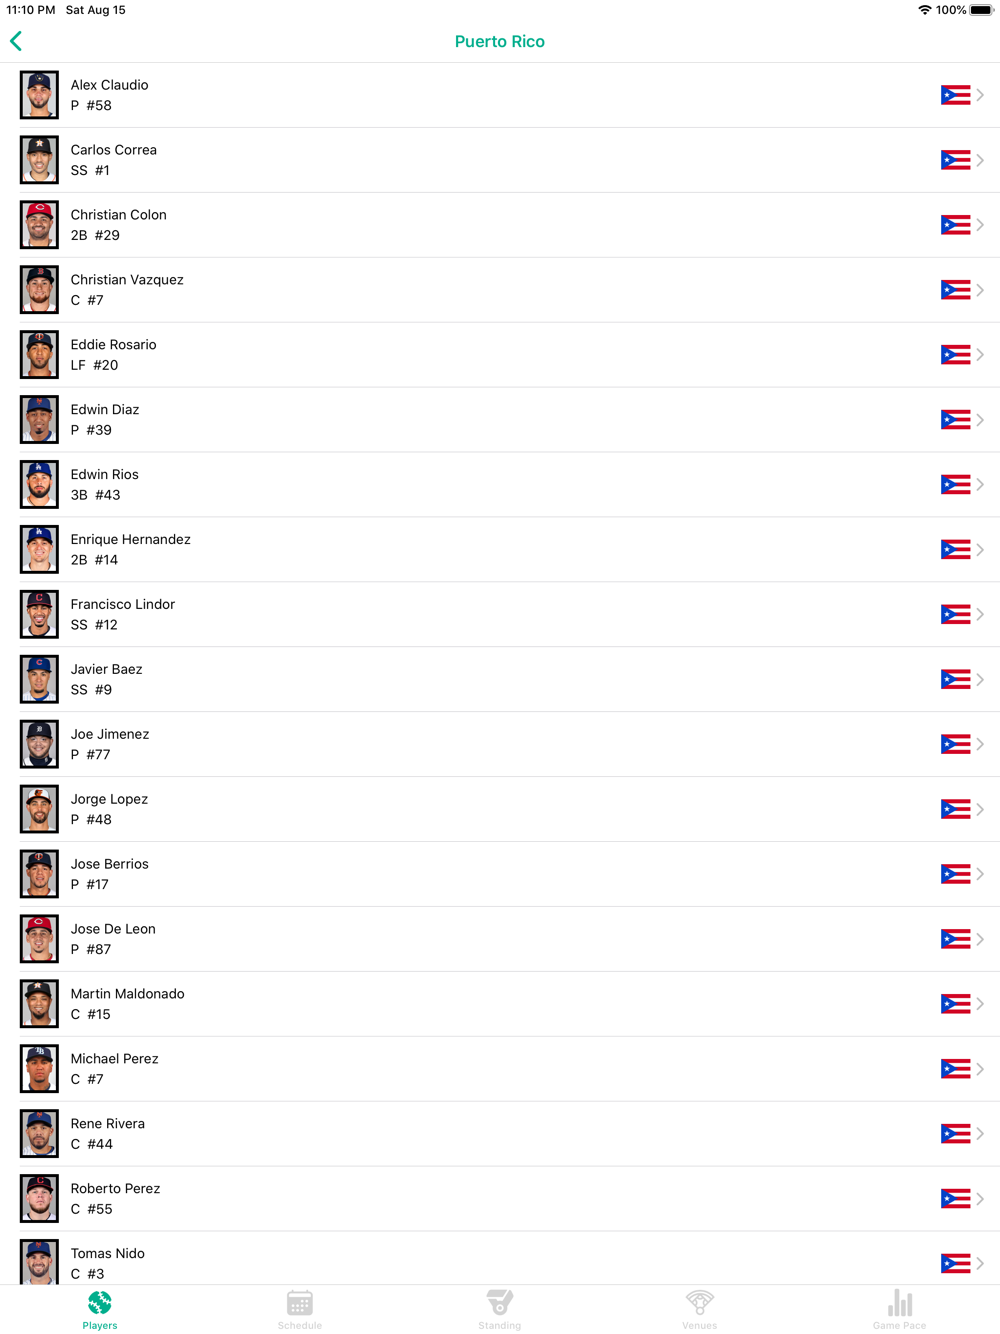Click the chevron on Tomas Nido row
1000x1334 pixels.
coord(981,1264)
